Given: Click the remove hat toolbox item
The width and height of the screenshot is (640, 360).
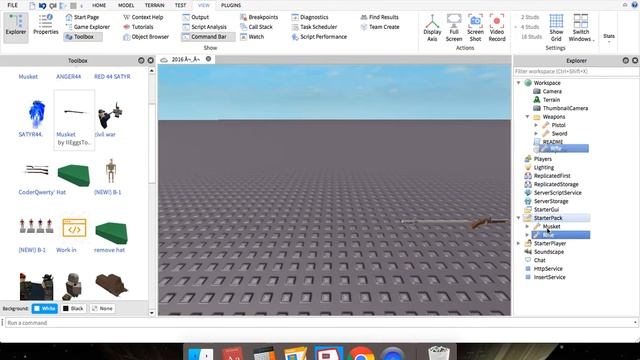Looking at the screenshot, I should pos(111,236).
